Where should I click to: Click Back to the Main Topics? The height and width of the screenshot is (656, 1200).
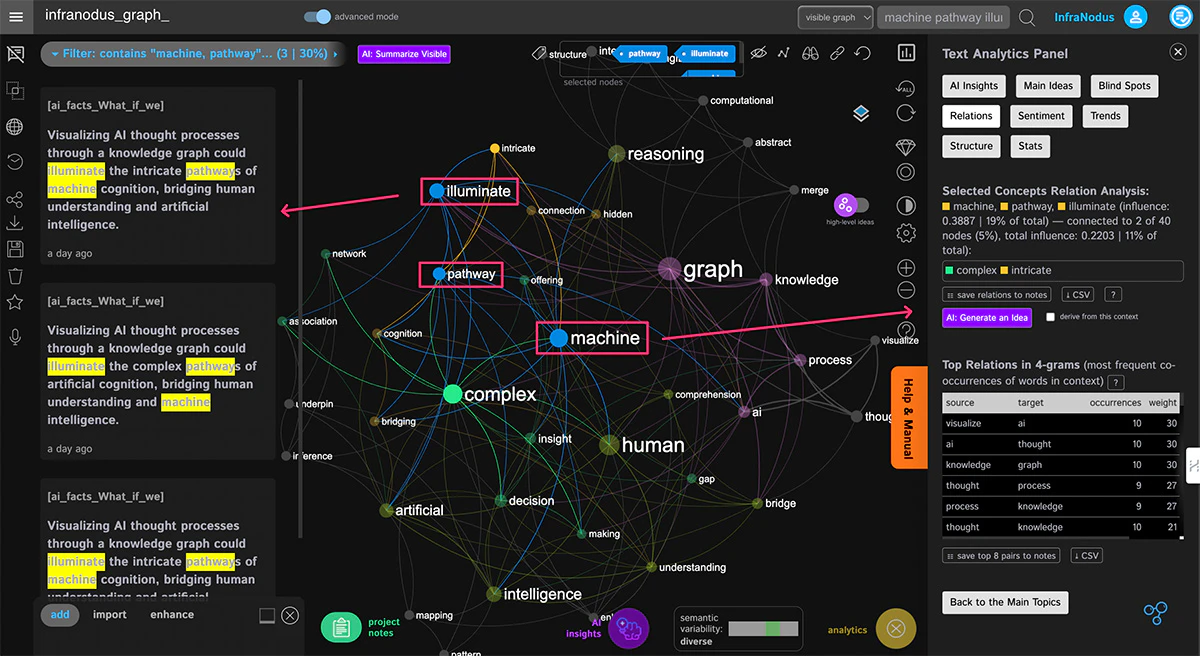point(1004,602)
